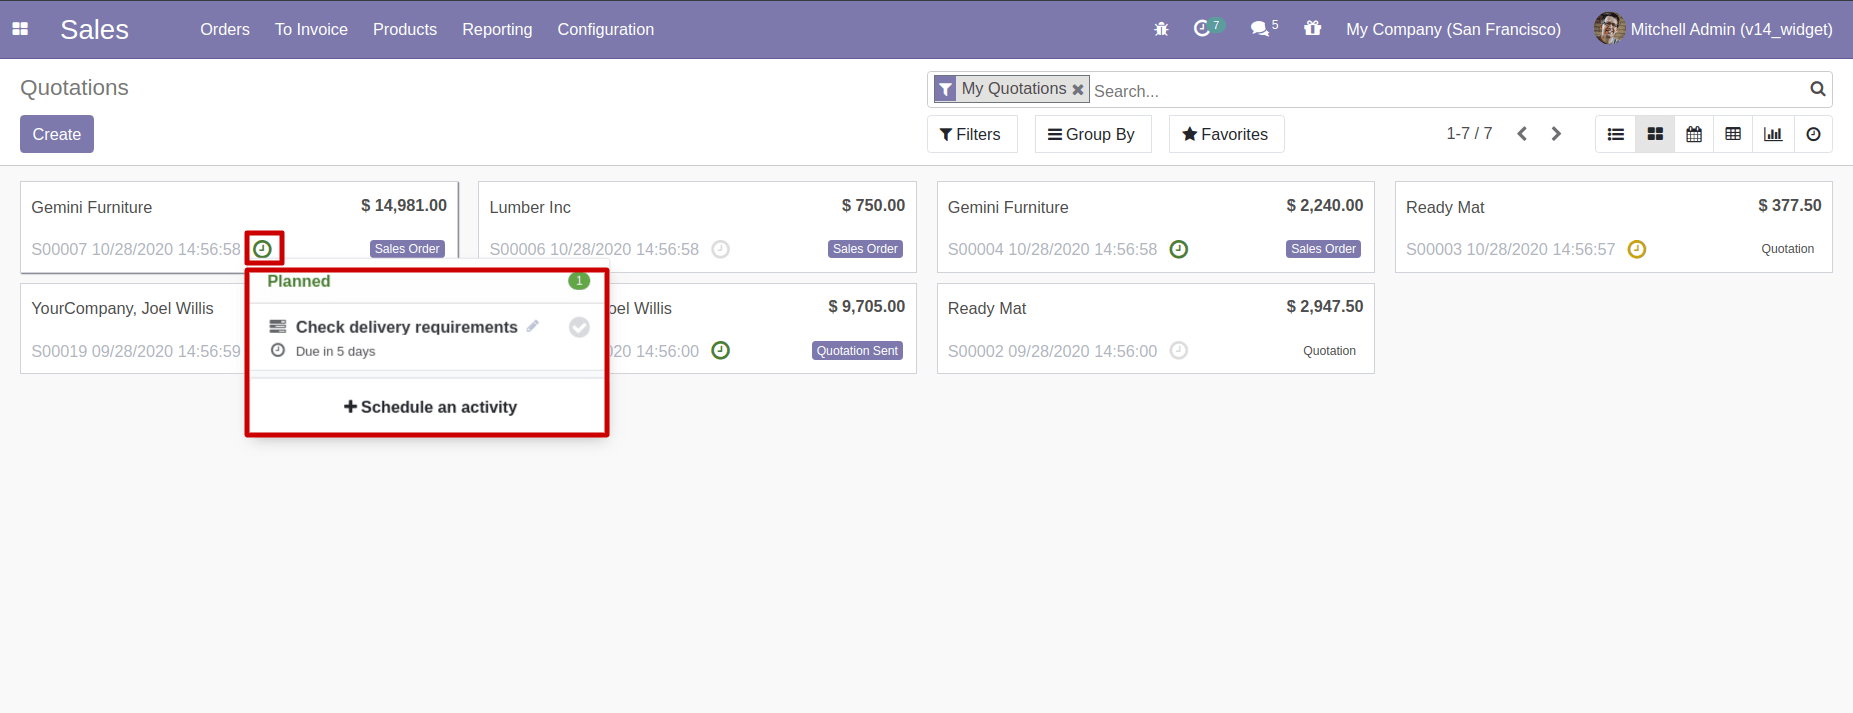
Task: Open activities clock icon with badge 7
Action: click(x=1208, y=28)
